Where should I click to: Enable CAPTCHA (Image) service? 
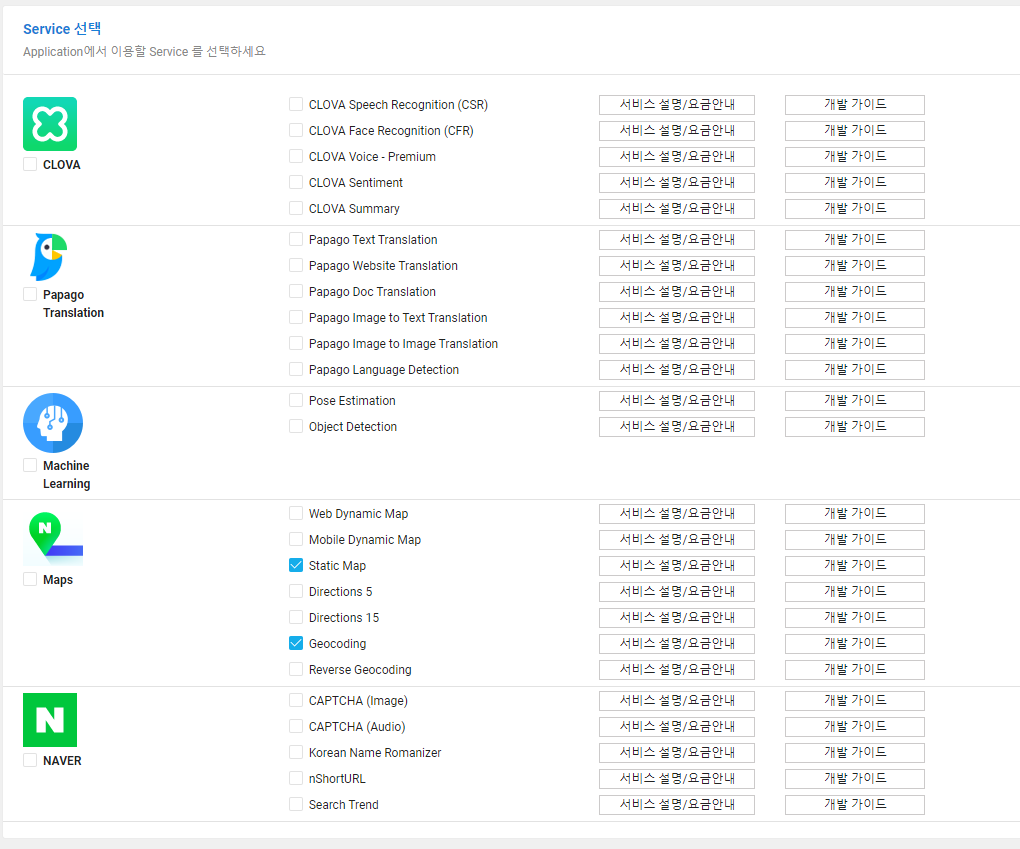(x=296, y=700)
